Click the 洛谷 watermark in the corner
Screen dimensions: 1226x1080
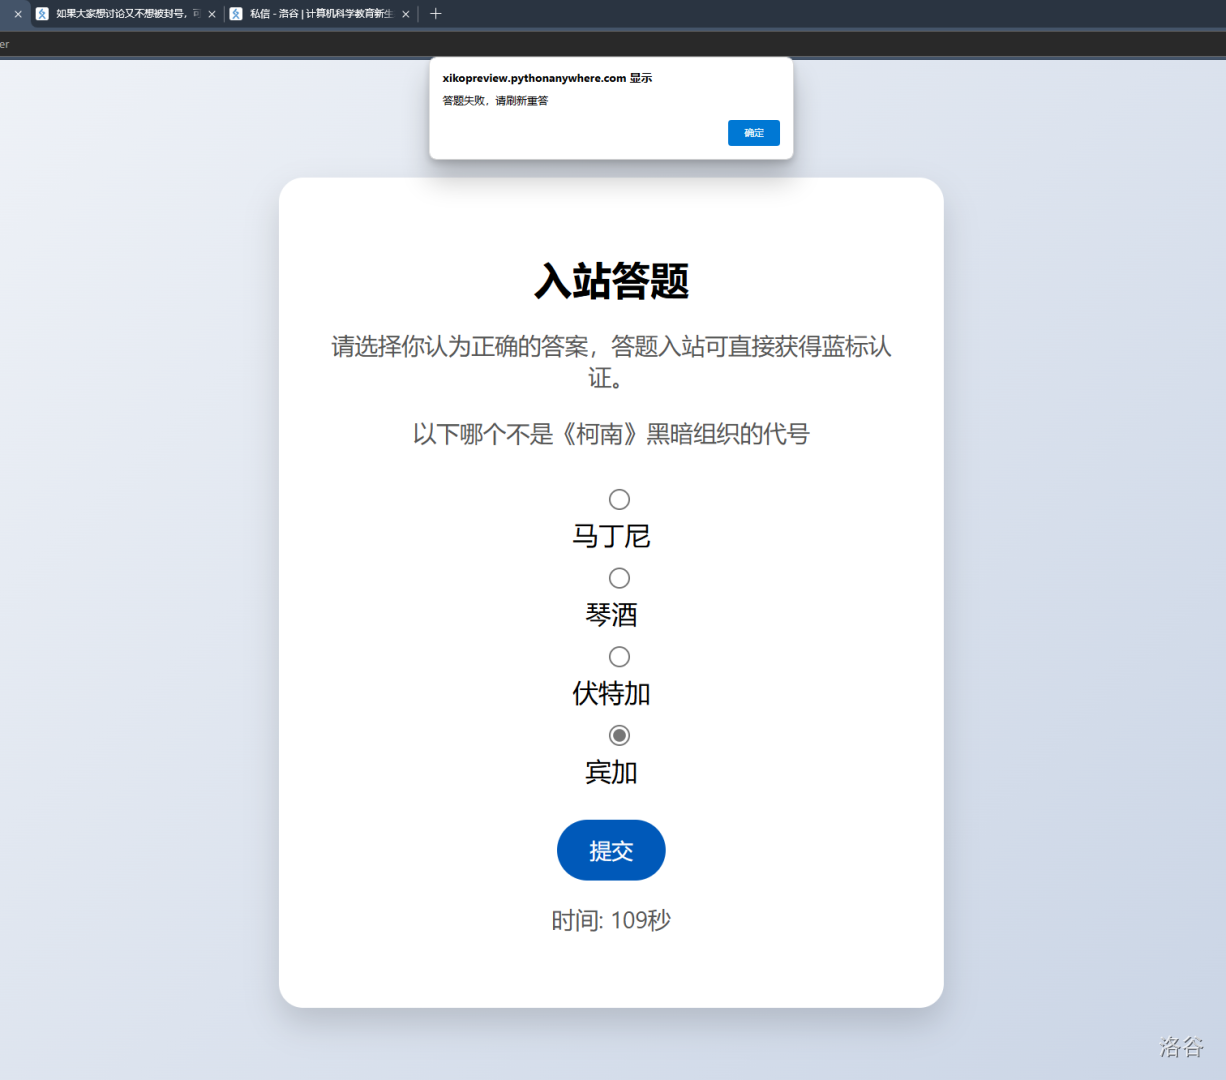coord(1181,1046)
